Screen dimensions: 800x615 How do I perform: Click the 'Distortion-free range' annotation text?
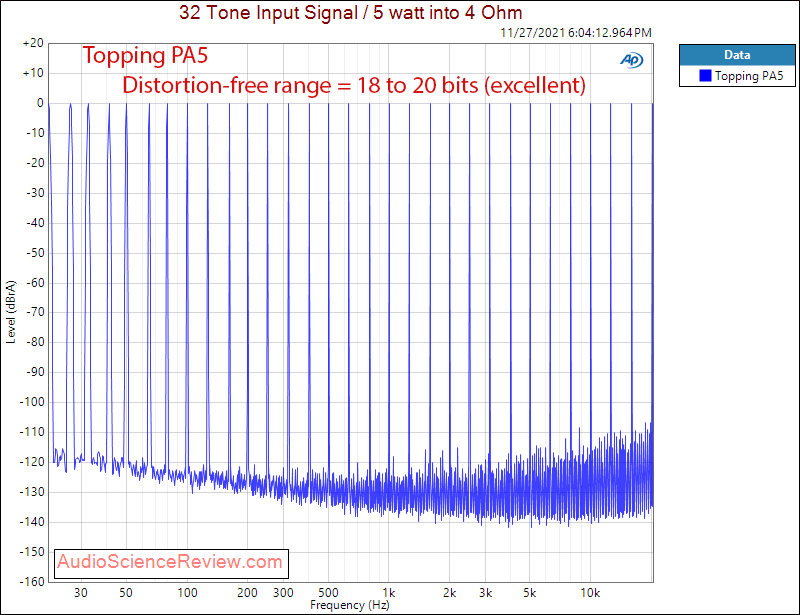pos(354,85)
